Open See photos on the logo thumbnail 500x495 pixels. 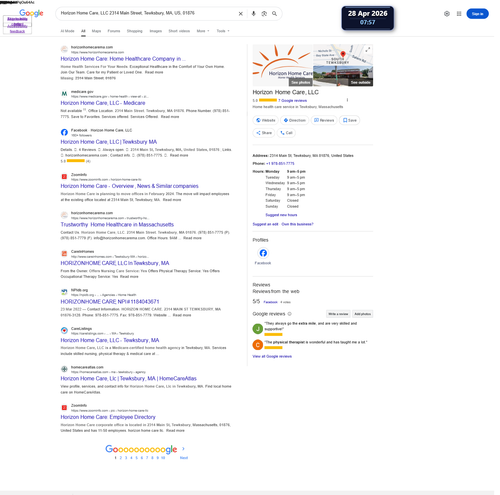[300, 82]
